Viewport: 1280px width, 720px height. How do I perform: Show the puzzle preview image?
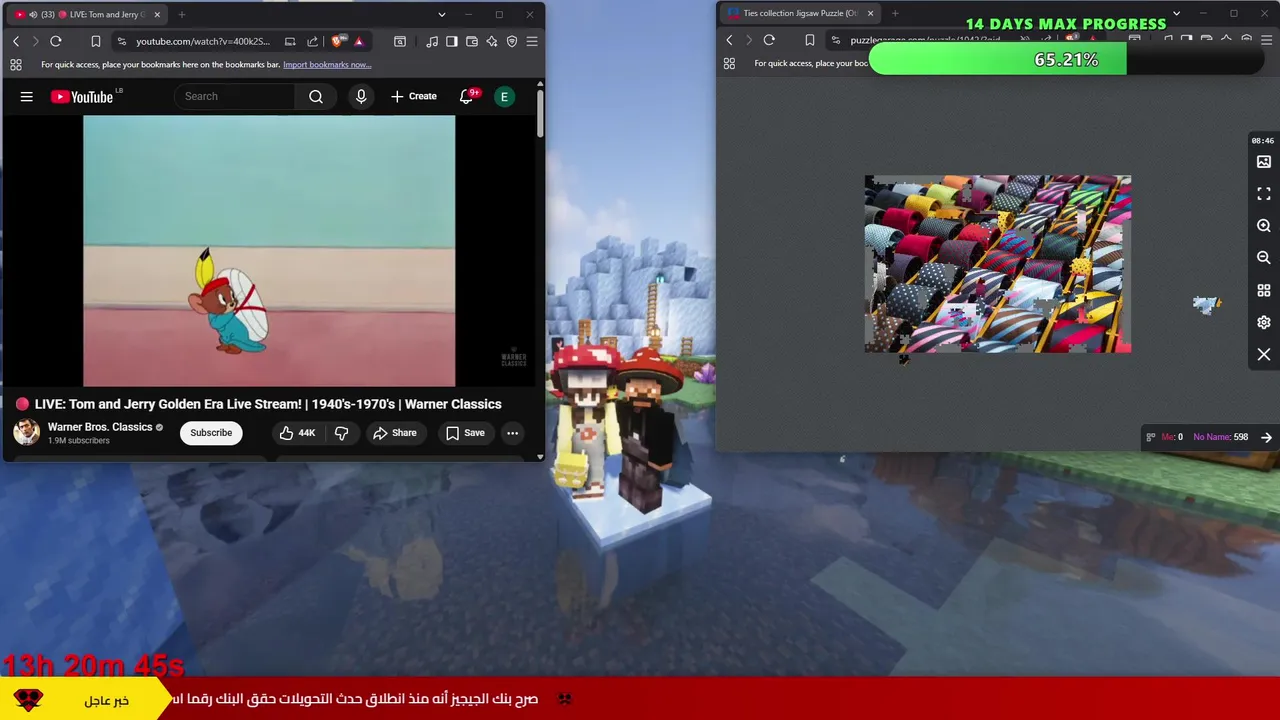[x=1264, y=162]
